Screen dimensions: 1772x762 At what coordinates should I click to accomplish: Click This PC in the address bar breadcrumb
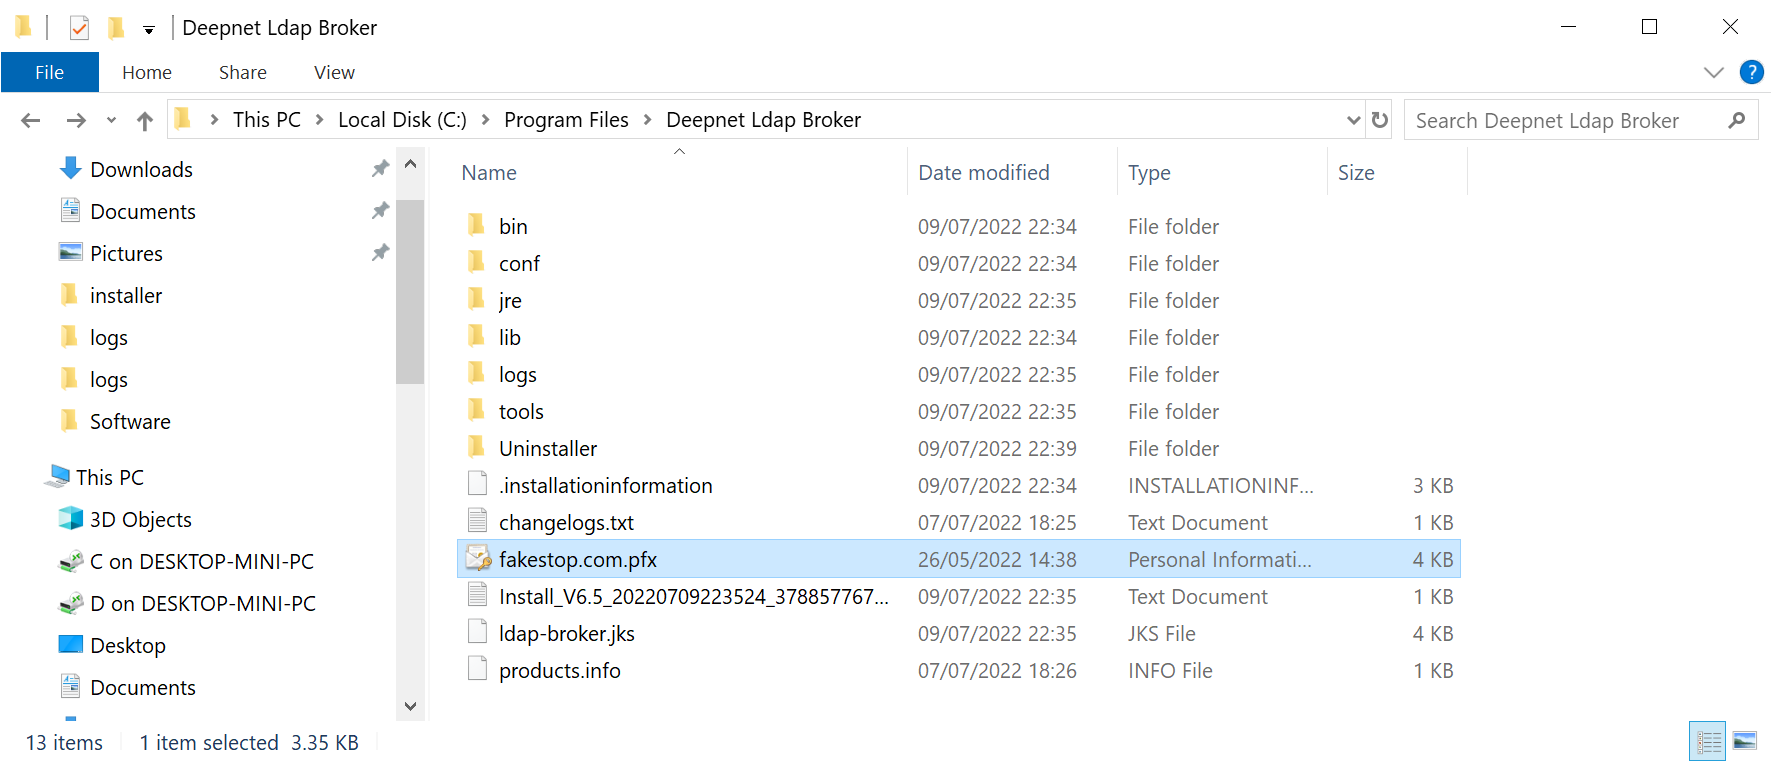tap(267, 120)
